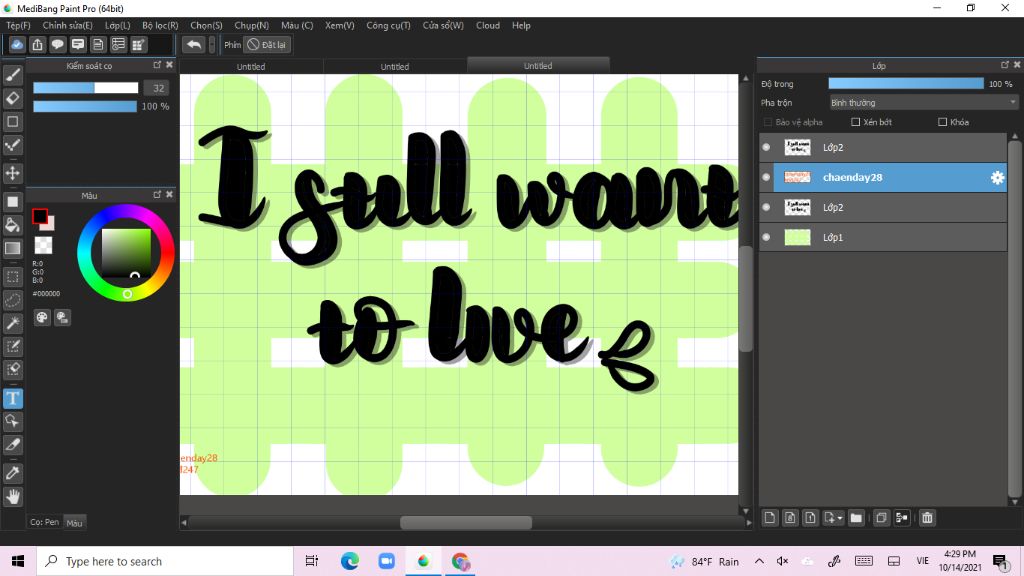Add a new 8-bit layer

[x=790, y=518]
